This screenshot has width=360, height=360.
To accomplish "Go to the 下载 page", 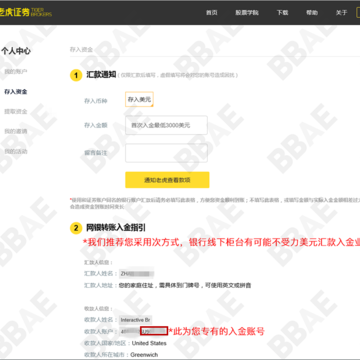I will 282,13.
